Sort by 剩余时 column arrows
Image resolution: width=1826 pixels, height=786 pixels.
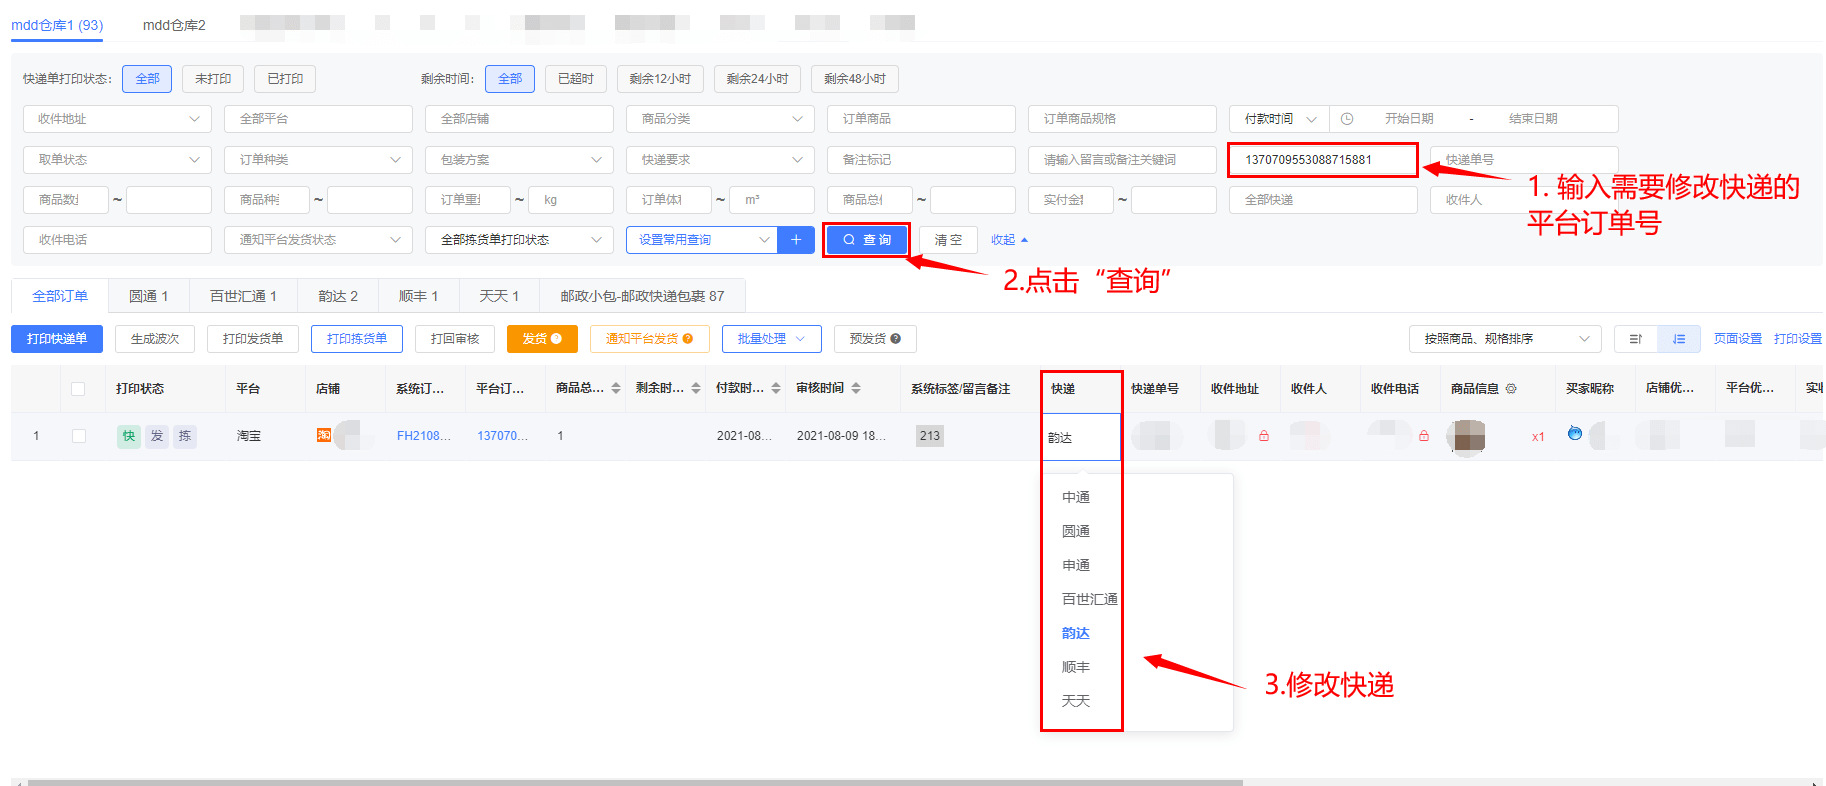coord(696,388)
